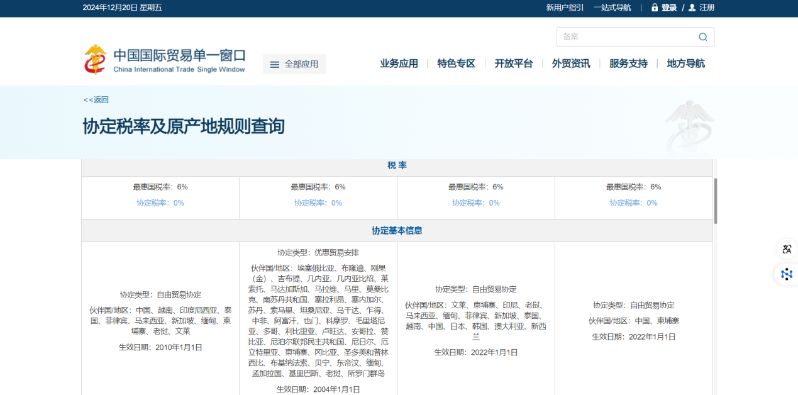
Task: Click the 登录 link
Action: coord(669,8)
